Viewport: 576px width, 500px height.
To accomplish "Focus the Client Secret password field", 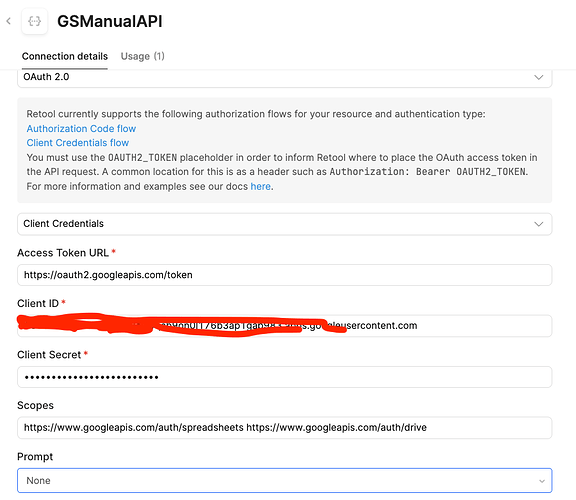I will pyautogui.click(x=284, y=377).
